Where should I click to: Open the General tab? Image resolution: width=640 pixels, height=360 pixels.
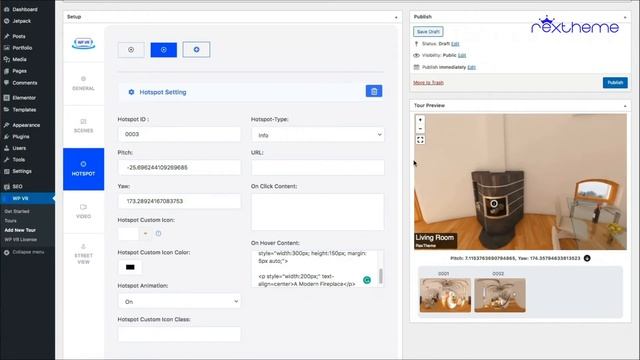tap(84, 84)
